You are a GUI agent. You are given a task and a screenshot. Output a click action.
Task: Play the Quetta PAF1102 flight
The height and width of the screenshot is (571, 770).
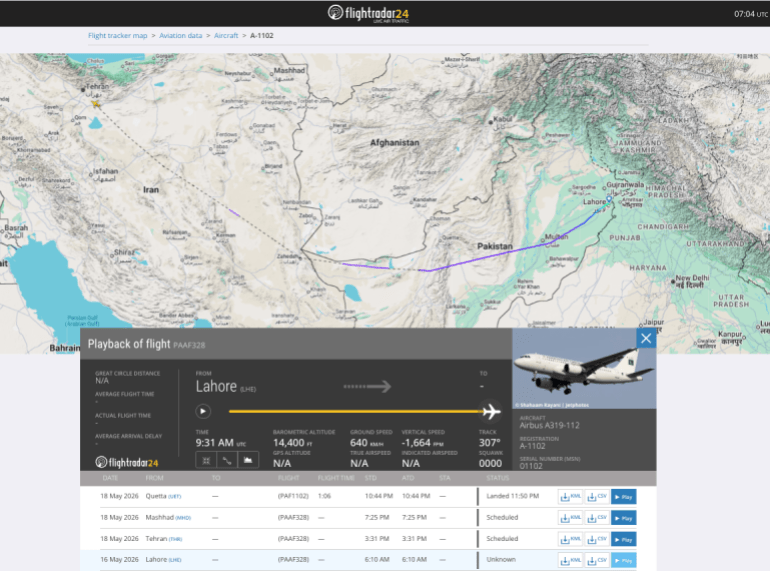tap(624, 497)
